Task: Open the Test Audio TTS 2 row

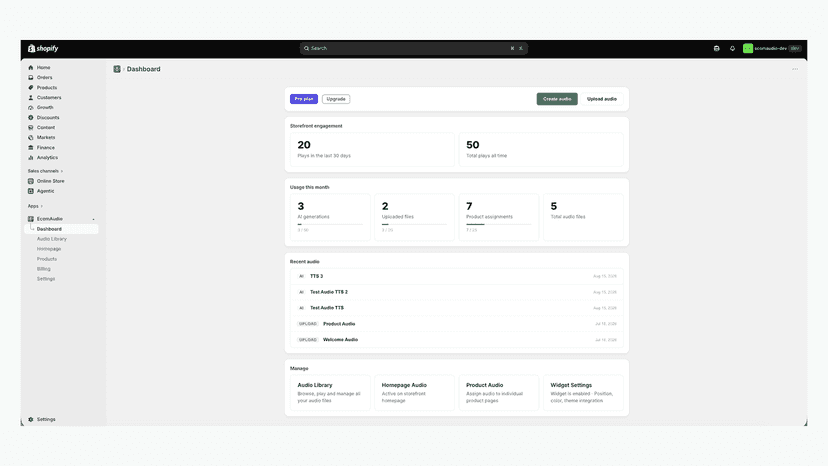Action: tap(457, 292)
